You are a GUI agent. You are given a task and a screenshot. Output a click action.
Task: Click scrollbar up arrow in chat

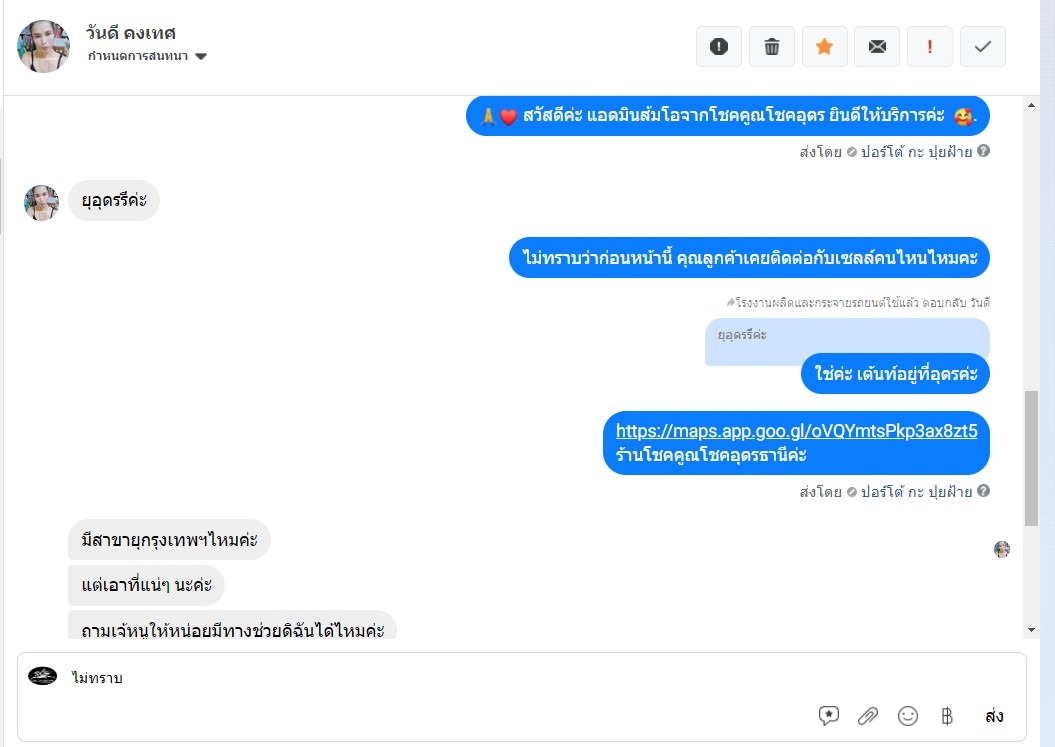coord(1031,105)
